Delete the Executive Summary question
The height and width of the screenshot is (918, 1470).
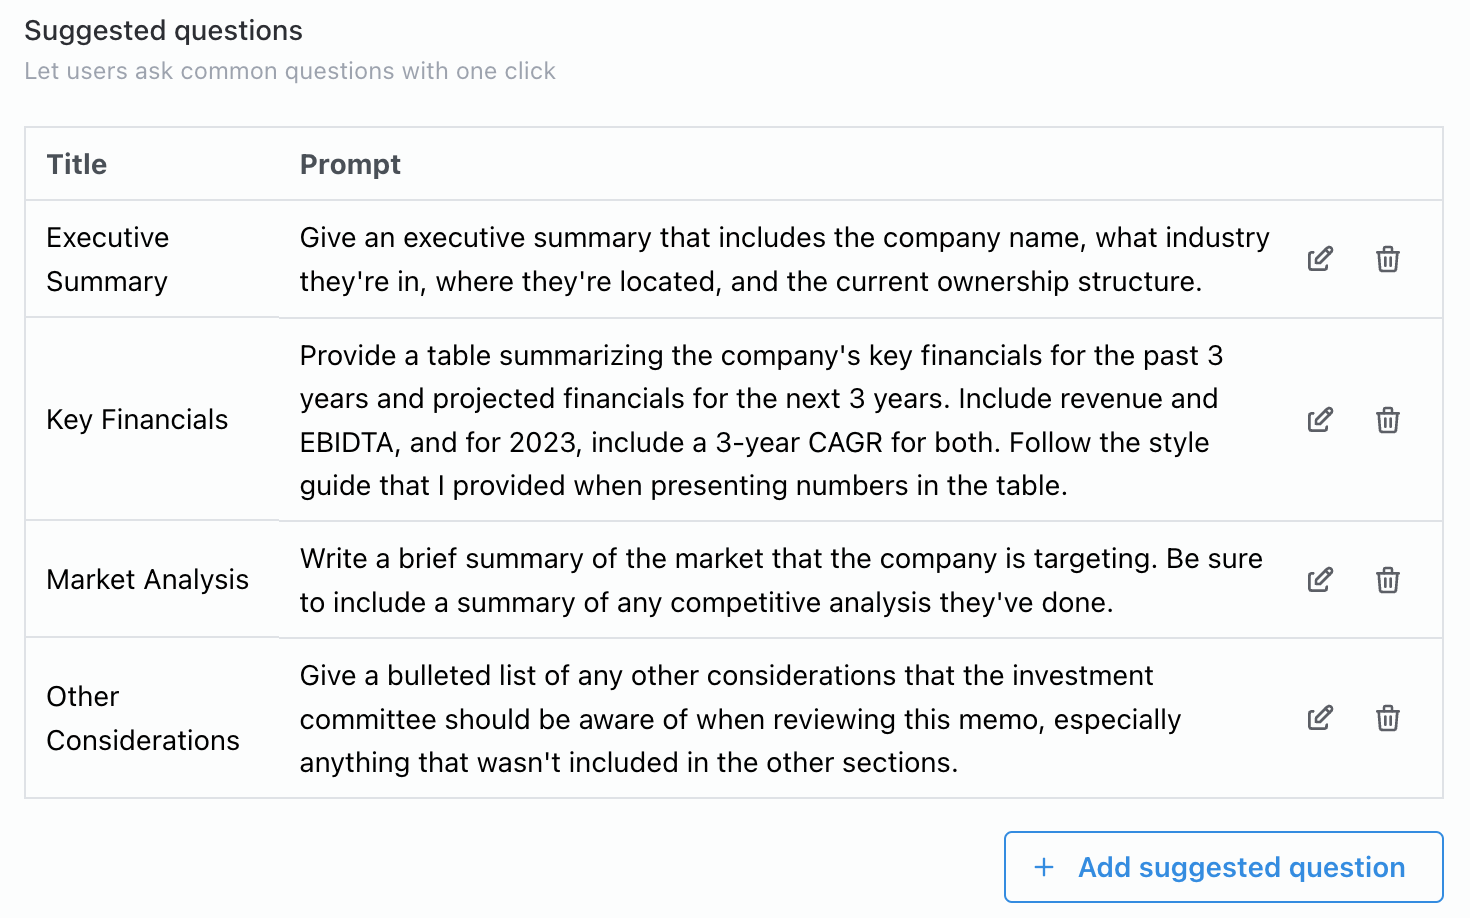1388,259
